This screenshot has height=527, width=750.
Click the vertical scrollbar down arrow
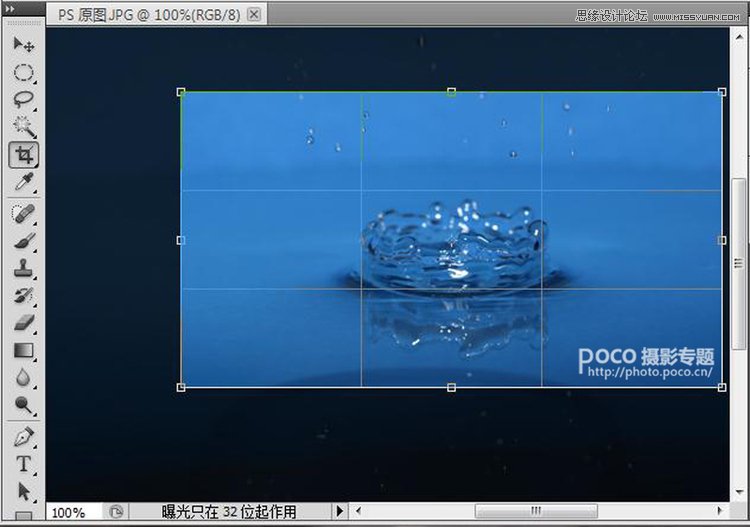[x=739, y=492]
